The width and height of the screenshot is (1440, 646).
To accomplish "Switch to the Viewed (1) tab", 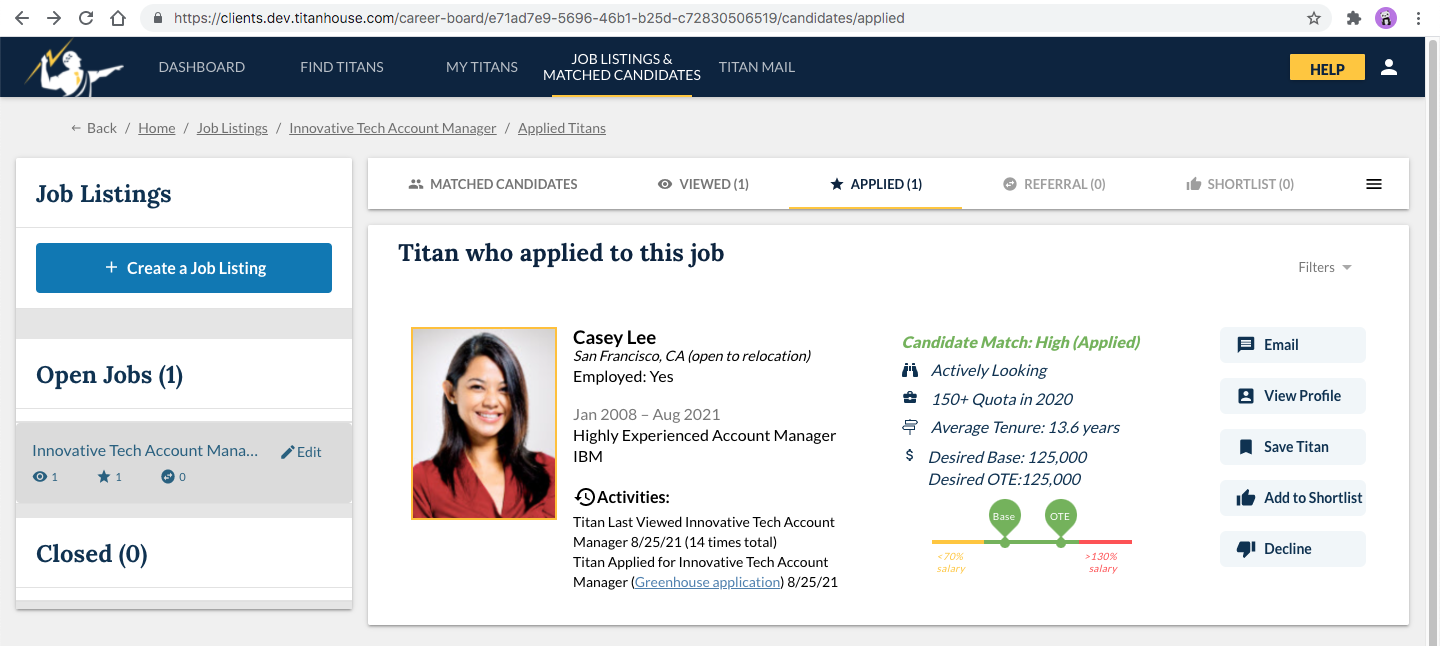I will coord(703,184).
